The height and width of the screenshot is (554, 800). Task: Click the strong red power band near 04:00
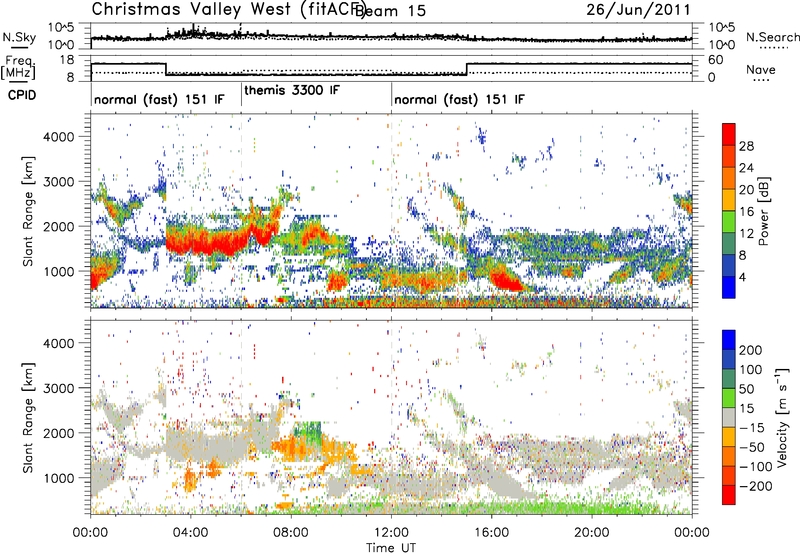click(204, 242)
